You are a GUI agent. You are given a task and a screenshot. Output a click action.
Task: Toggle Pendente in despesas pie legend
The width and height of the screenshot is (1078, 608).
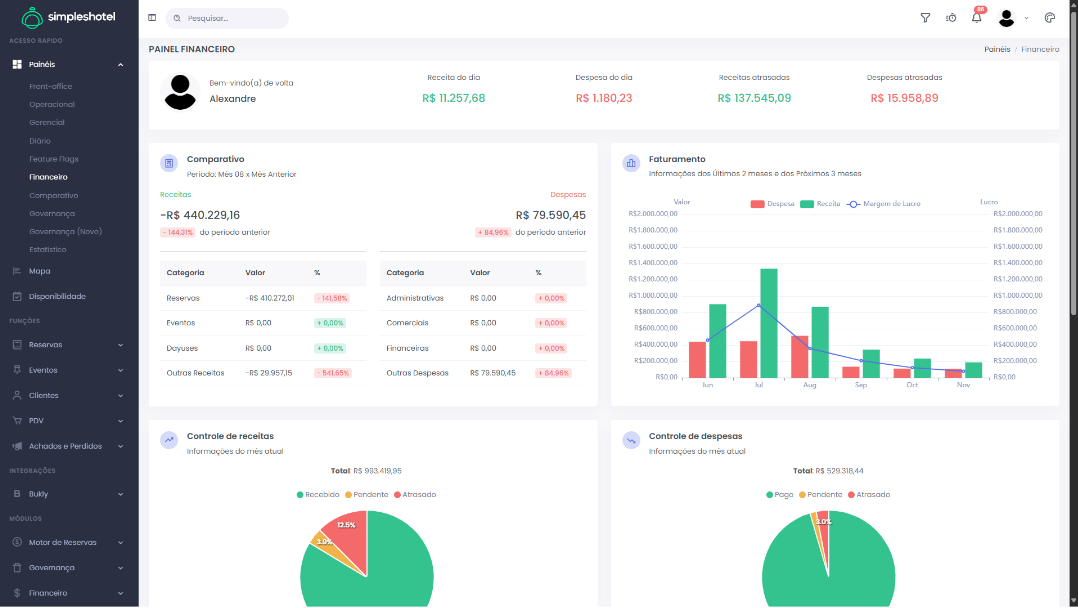tap(820, 495)
